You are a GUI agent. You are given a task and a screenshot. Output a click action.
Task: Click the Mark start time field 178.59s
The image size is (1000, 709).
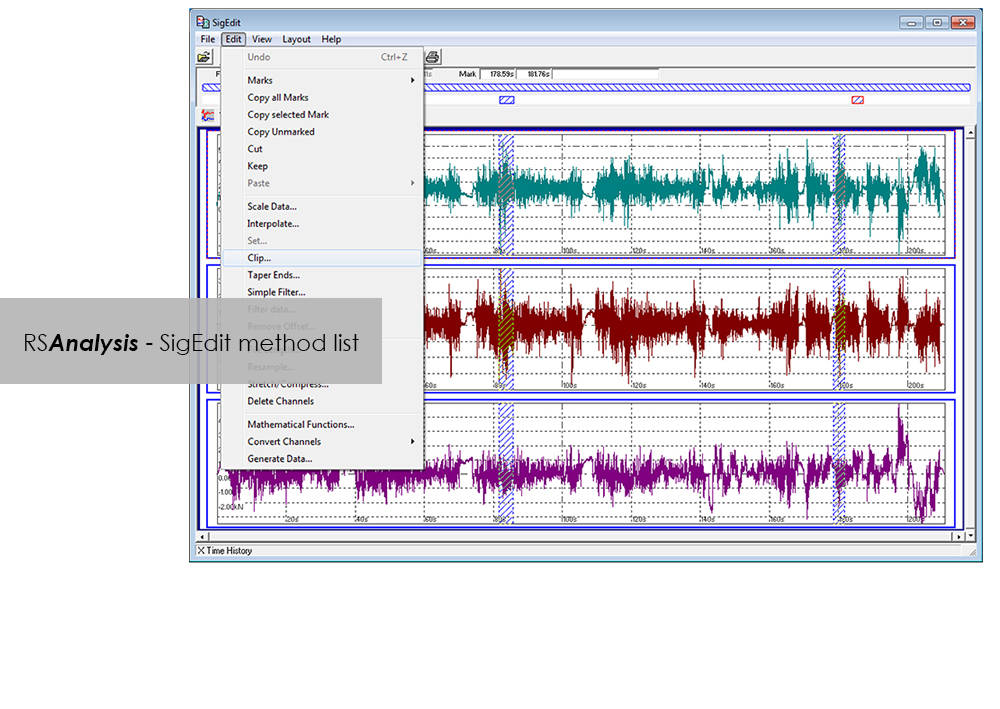(x=497, y=74)
